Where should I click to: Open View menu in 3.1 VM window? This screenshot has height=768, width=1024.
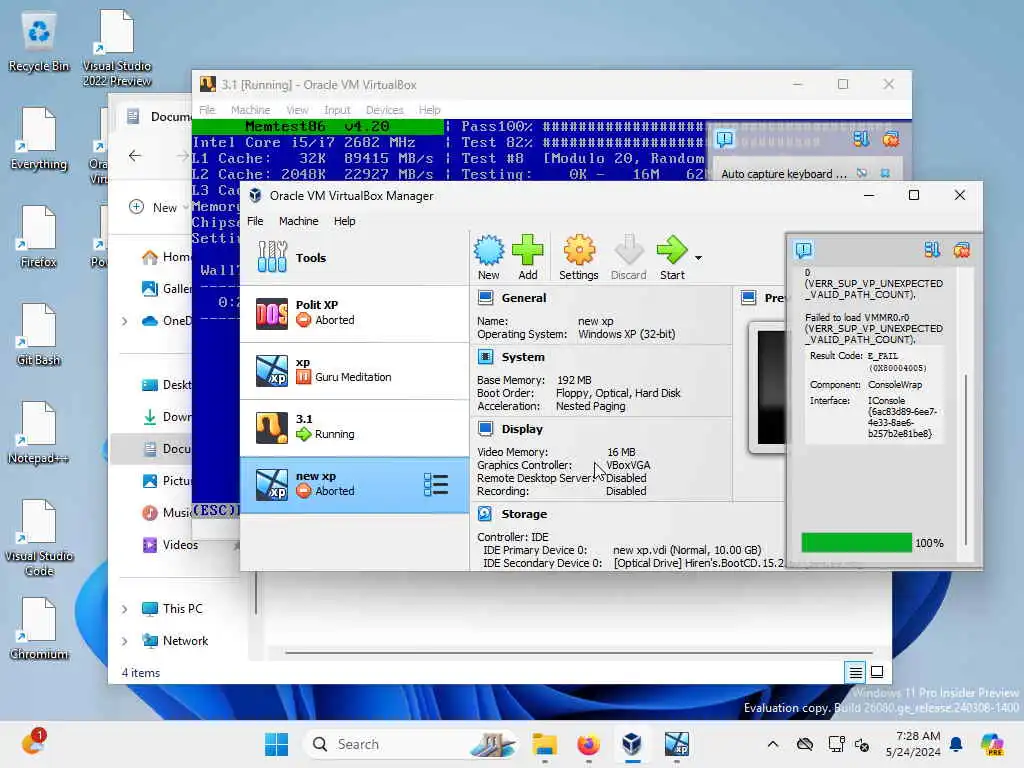(297, 110)
